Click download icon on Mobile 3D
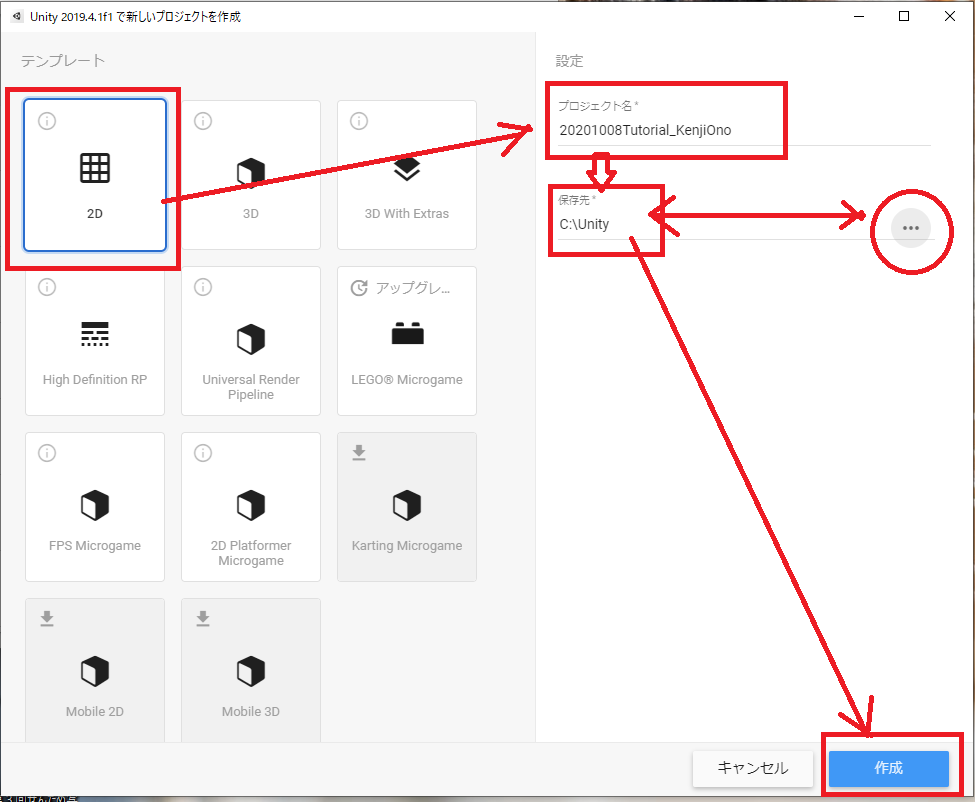 click(203, 618)
